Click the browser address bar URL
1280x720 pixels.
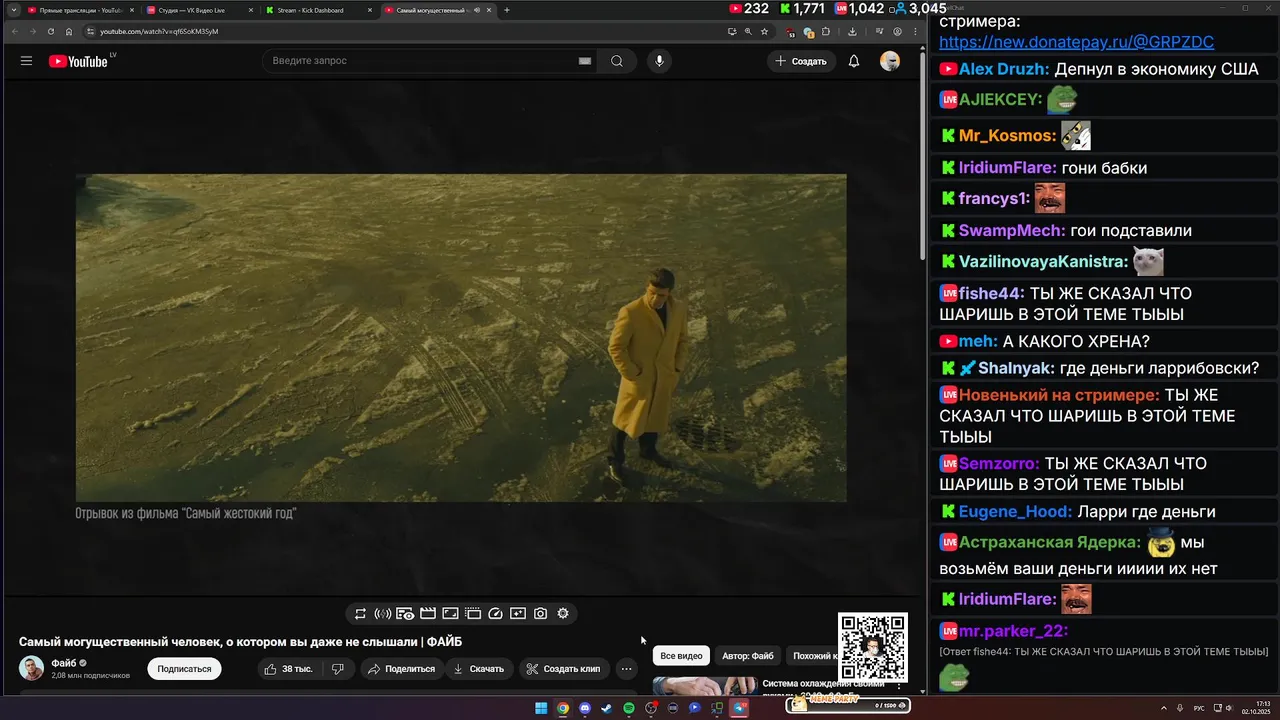(159, 31)
